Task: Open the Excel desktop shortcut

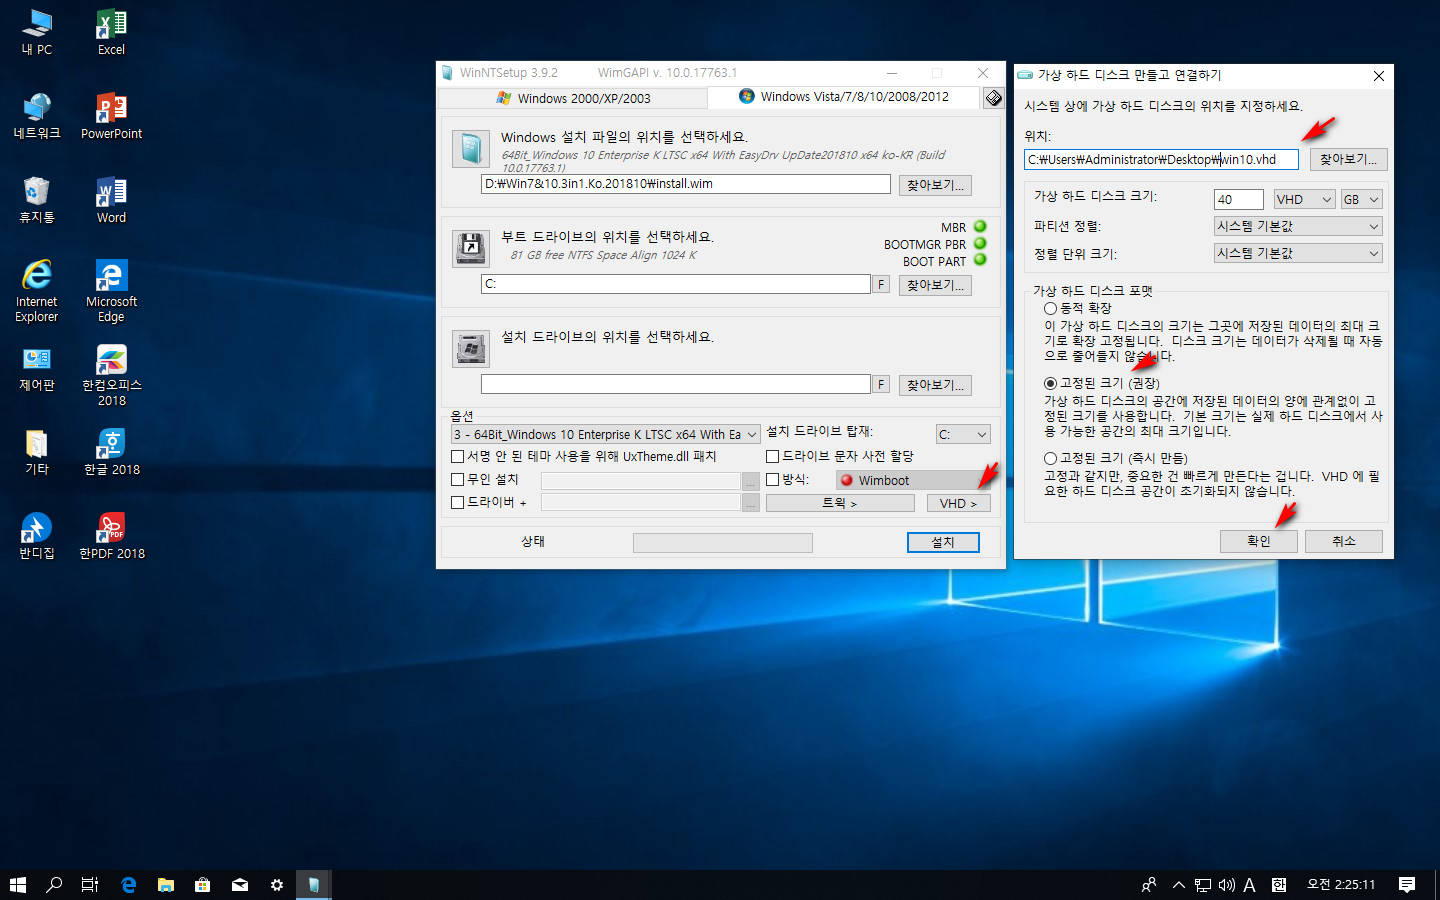Action: 111,32
